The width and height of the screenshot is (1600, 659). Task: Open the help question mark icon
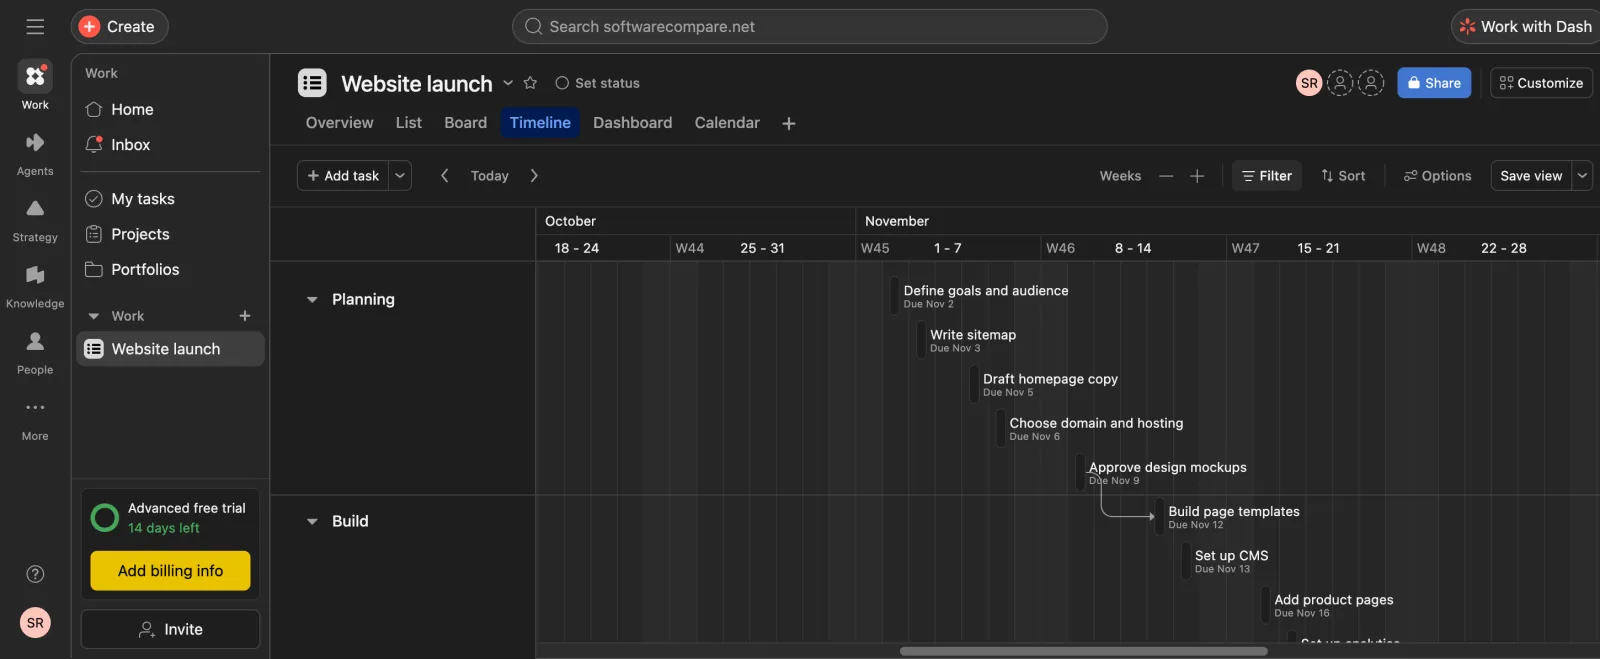click(x=35, y=574)
